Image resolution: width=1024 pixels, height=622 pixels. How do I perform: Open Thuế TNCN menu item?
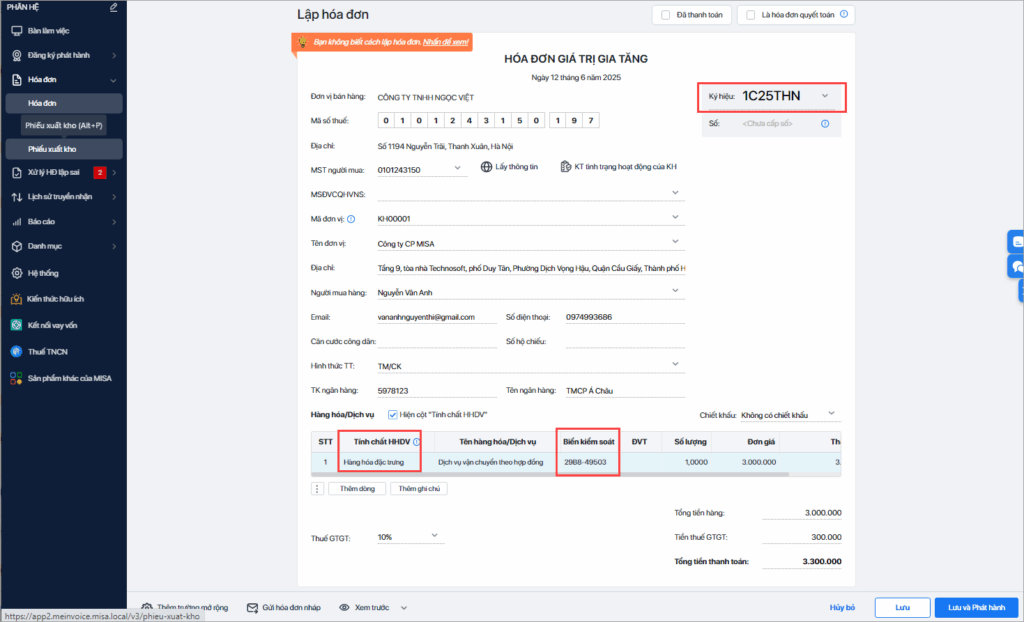pyautogui.click(x=48, y=352)
